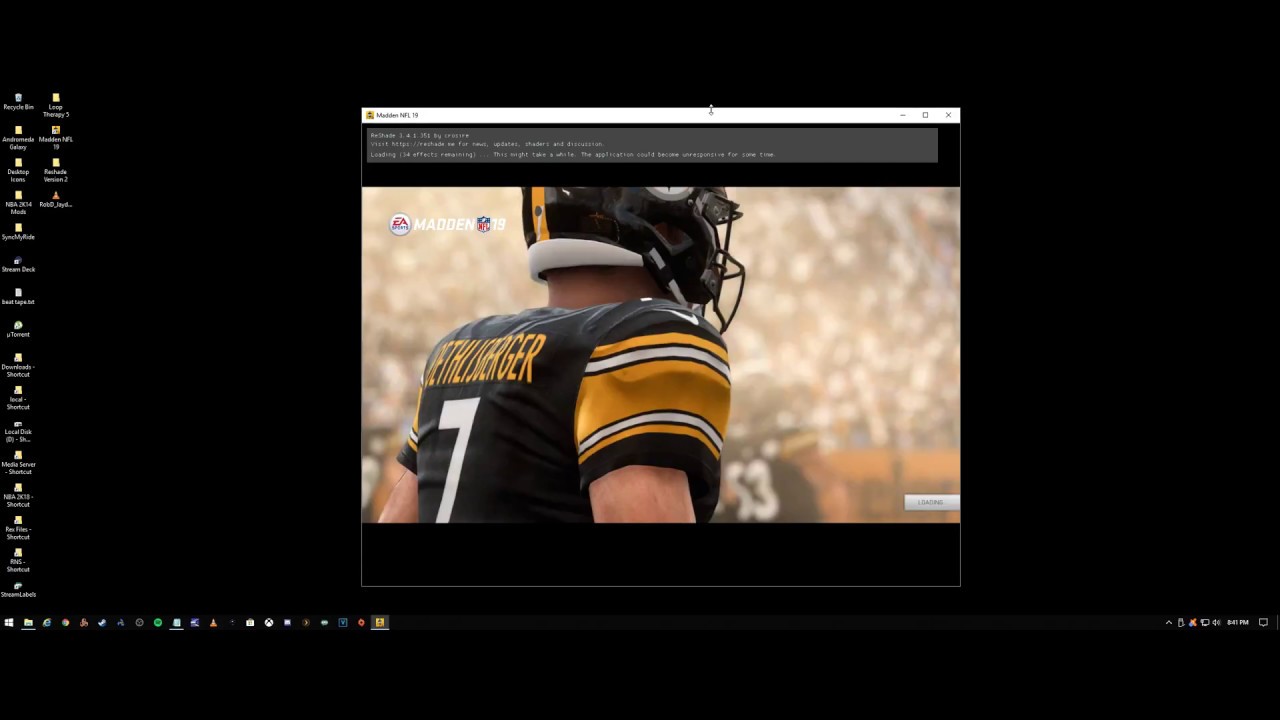Open the Downloads - Shortcut icon
Viewport: 1280px width, 720px height.
18,365
